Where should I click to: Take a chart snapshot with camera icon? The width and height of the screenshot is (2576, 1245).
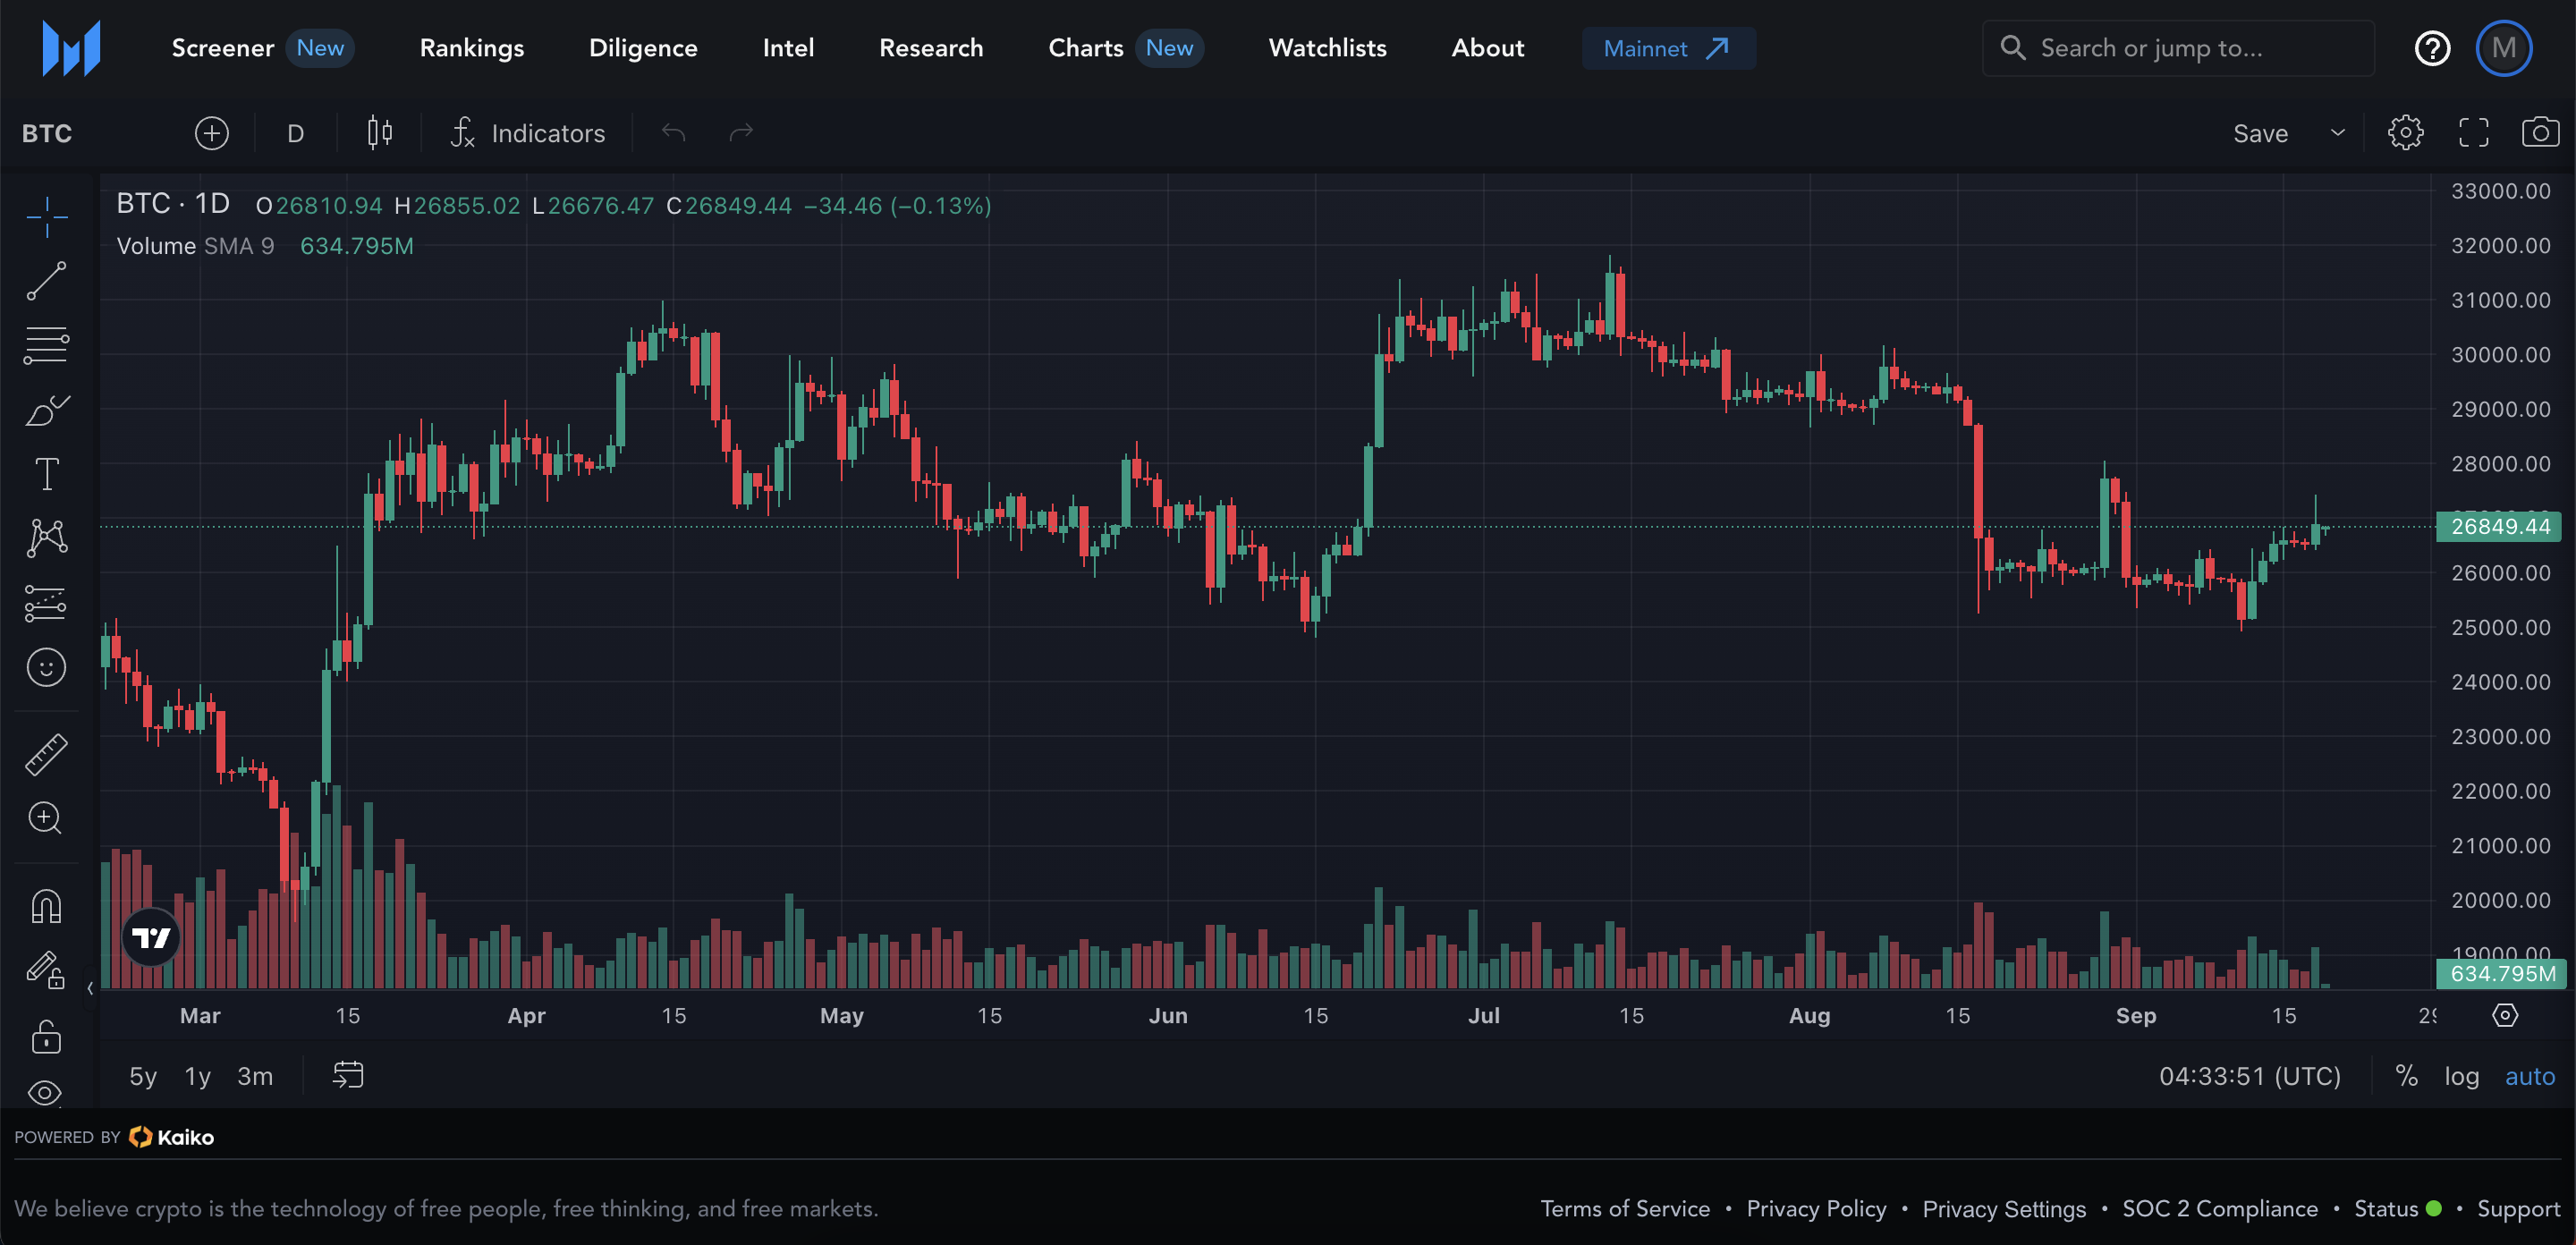pyautogui.click(x=2539, y=133)
